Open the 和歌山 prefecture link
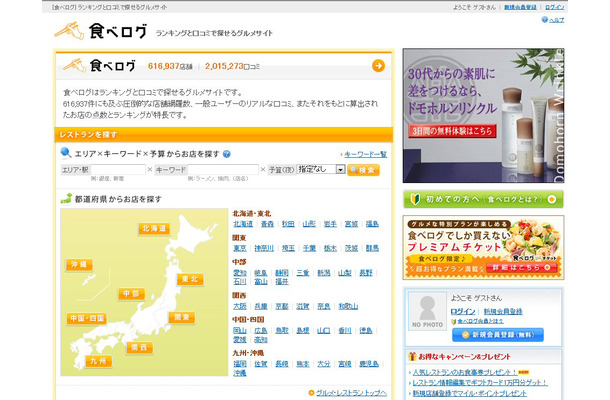 click(348, 306)
